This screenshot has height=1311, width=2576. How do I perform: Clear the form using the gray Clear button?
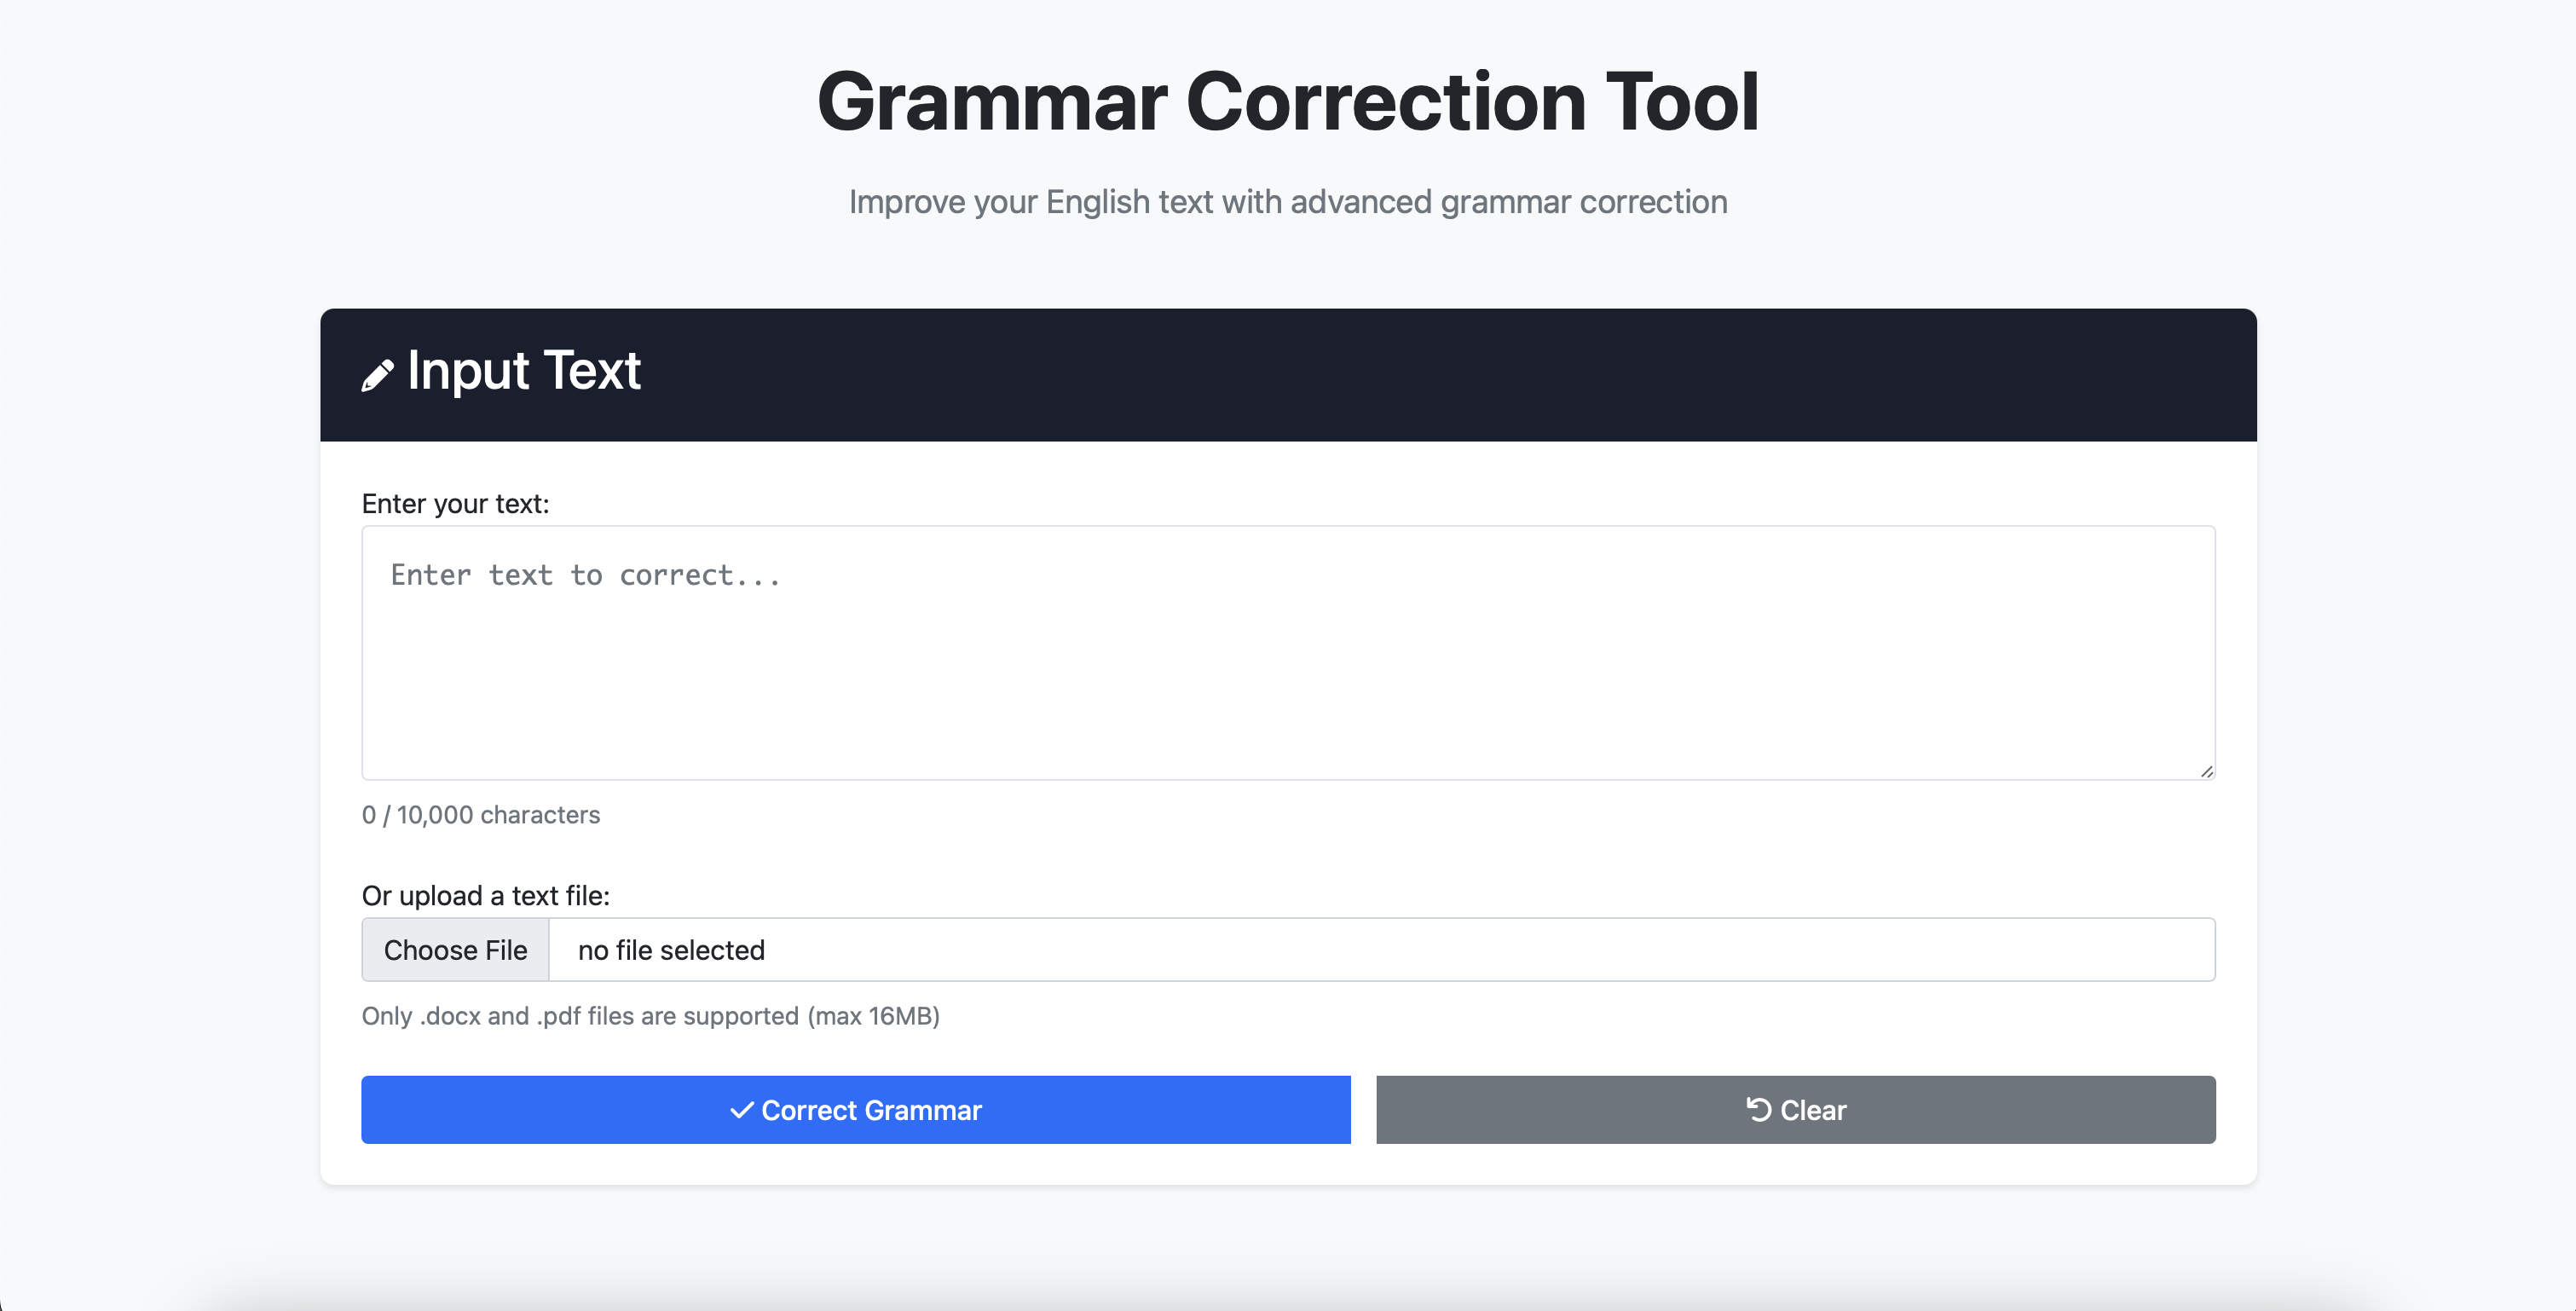pyautogui.click(x=1795, y=1110)
